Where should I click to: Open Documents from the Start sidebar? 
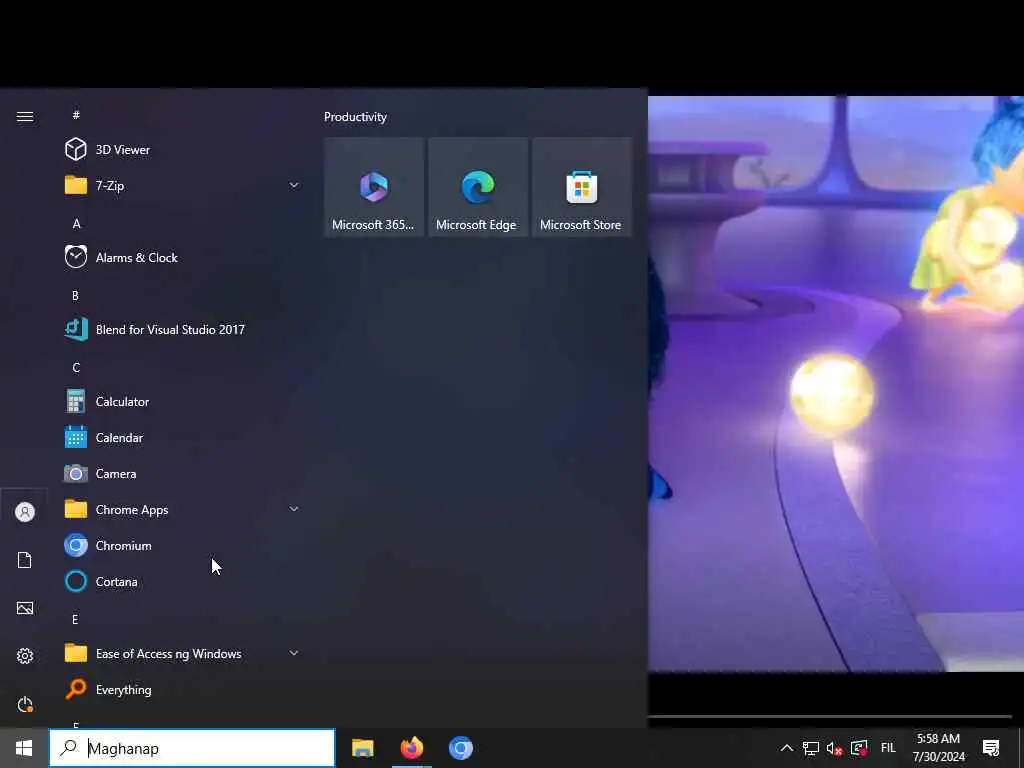point(25,560)
